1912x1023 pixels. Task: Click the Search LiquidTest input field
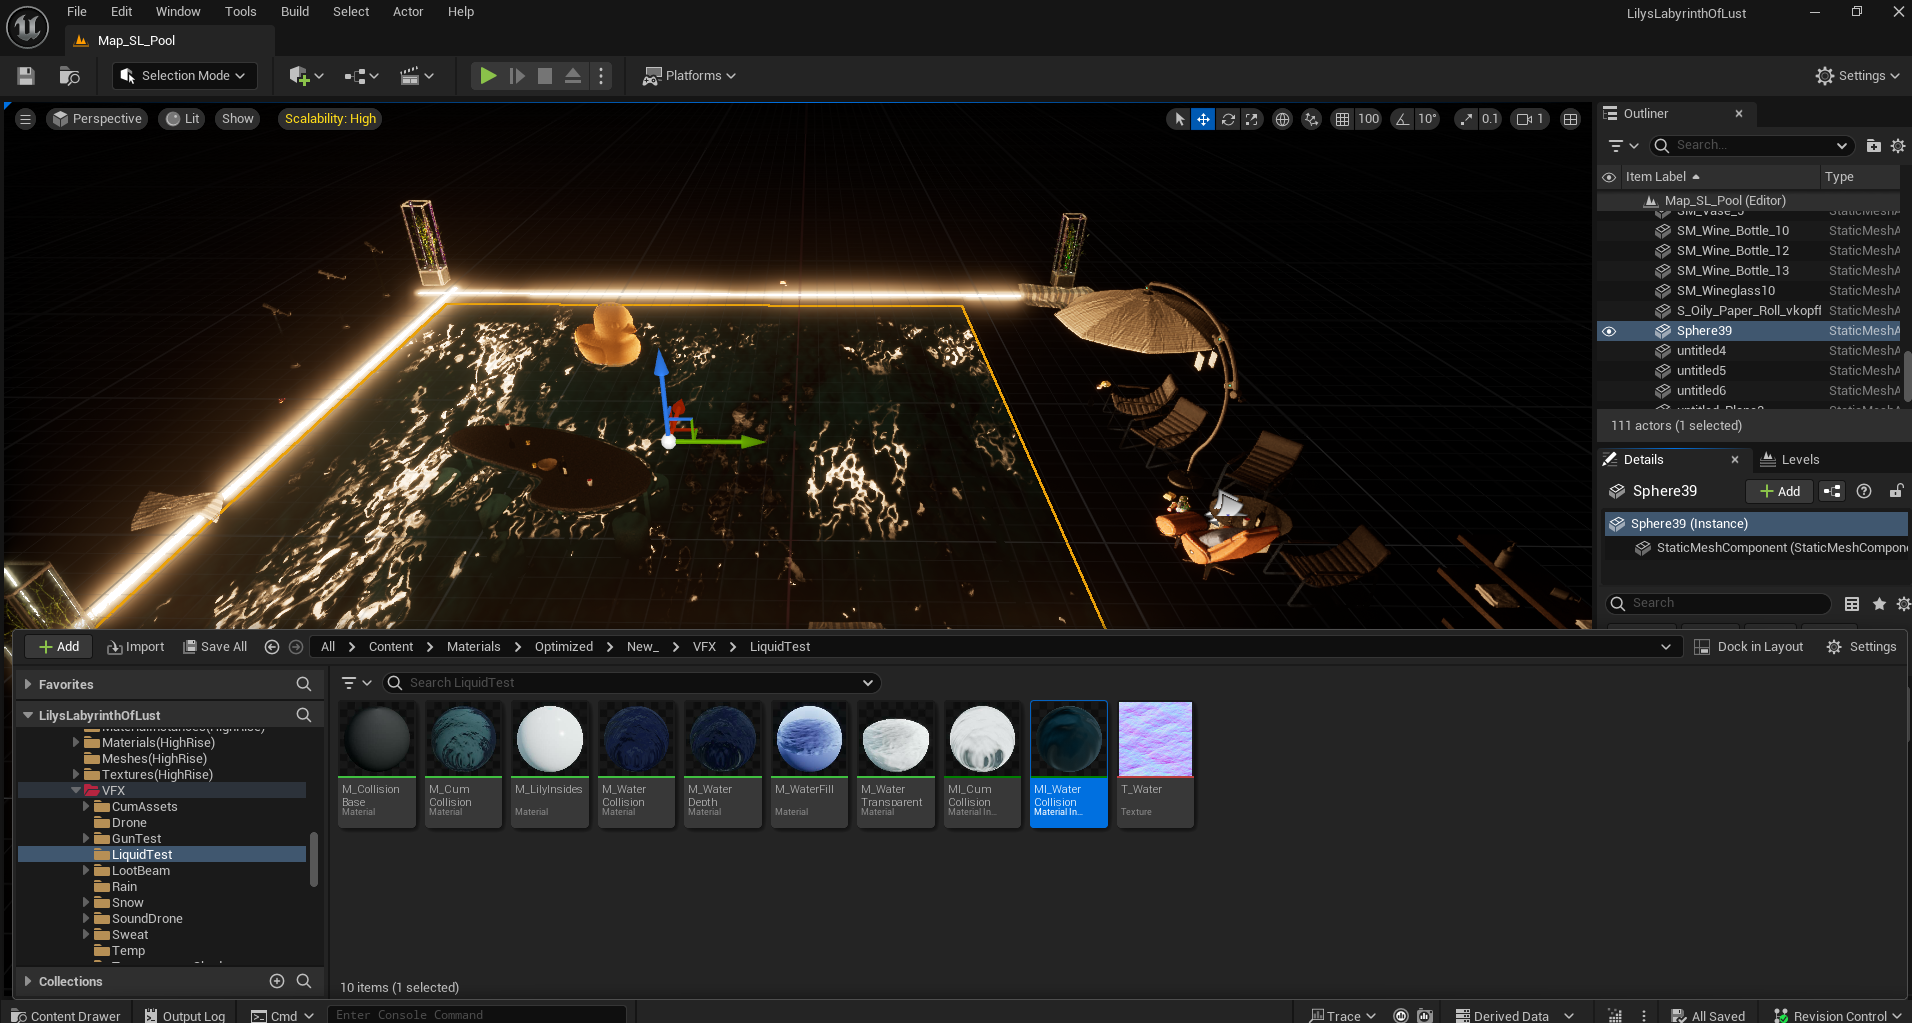click(631, 683)
